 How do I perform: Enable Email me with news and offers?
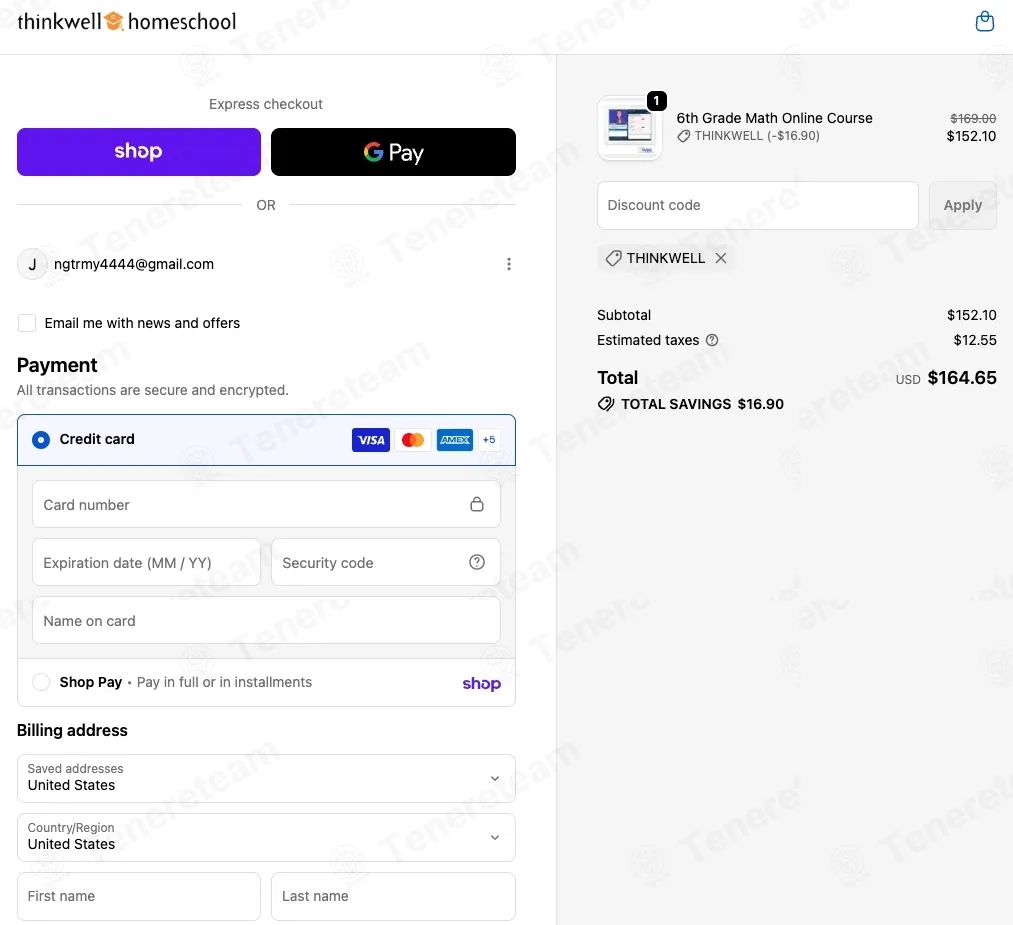pyautogui.click(x=26, y=322)
